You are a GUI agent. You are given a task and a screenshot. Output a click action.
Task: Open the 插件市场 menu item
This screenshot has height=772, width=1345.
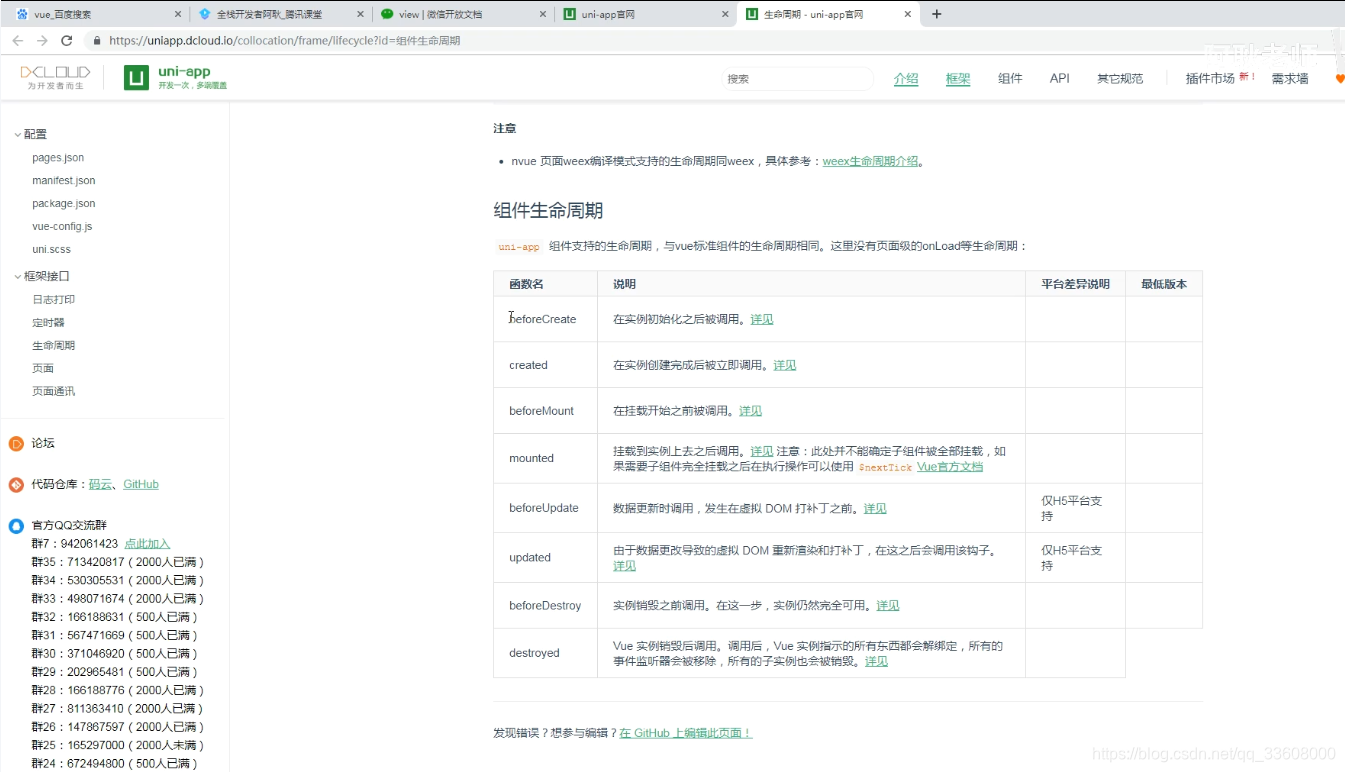coord(1210,77)
